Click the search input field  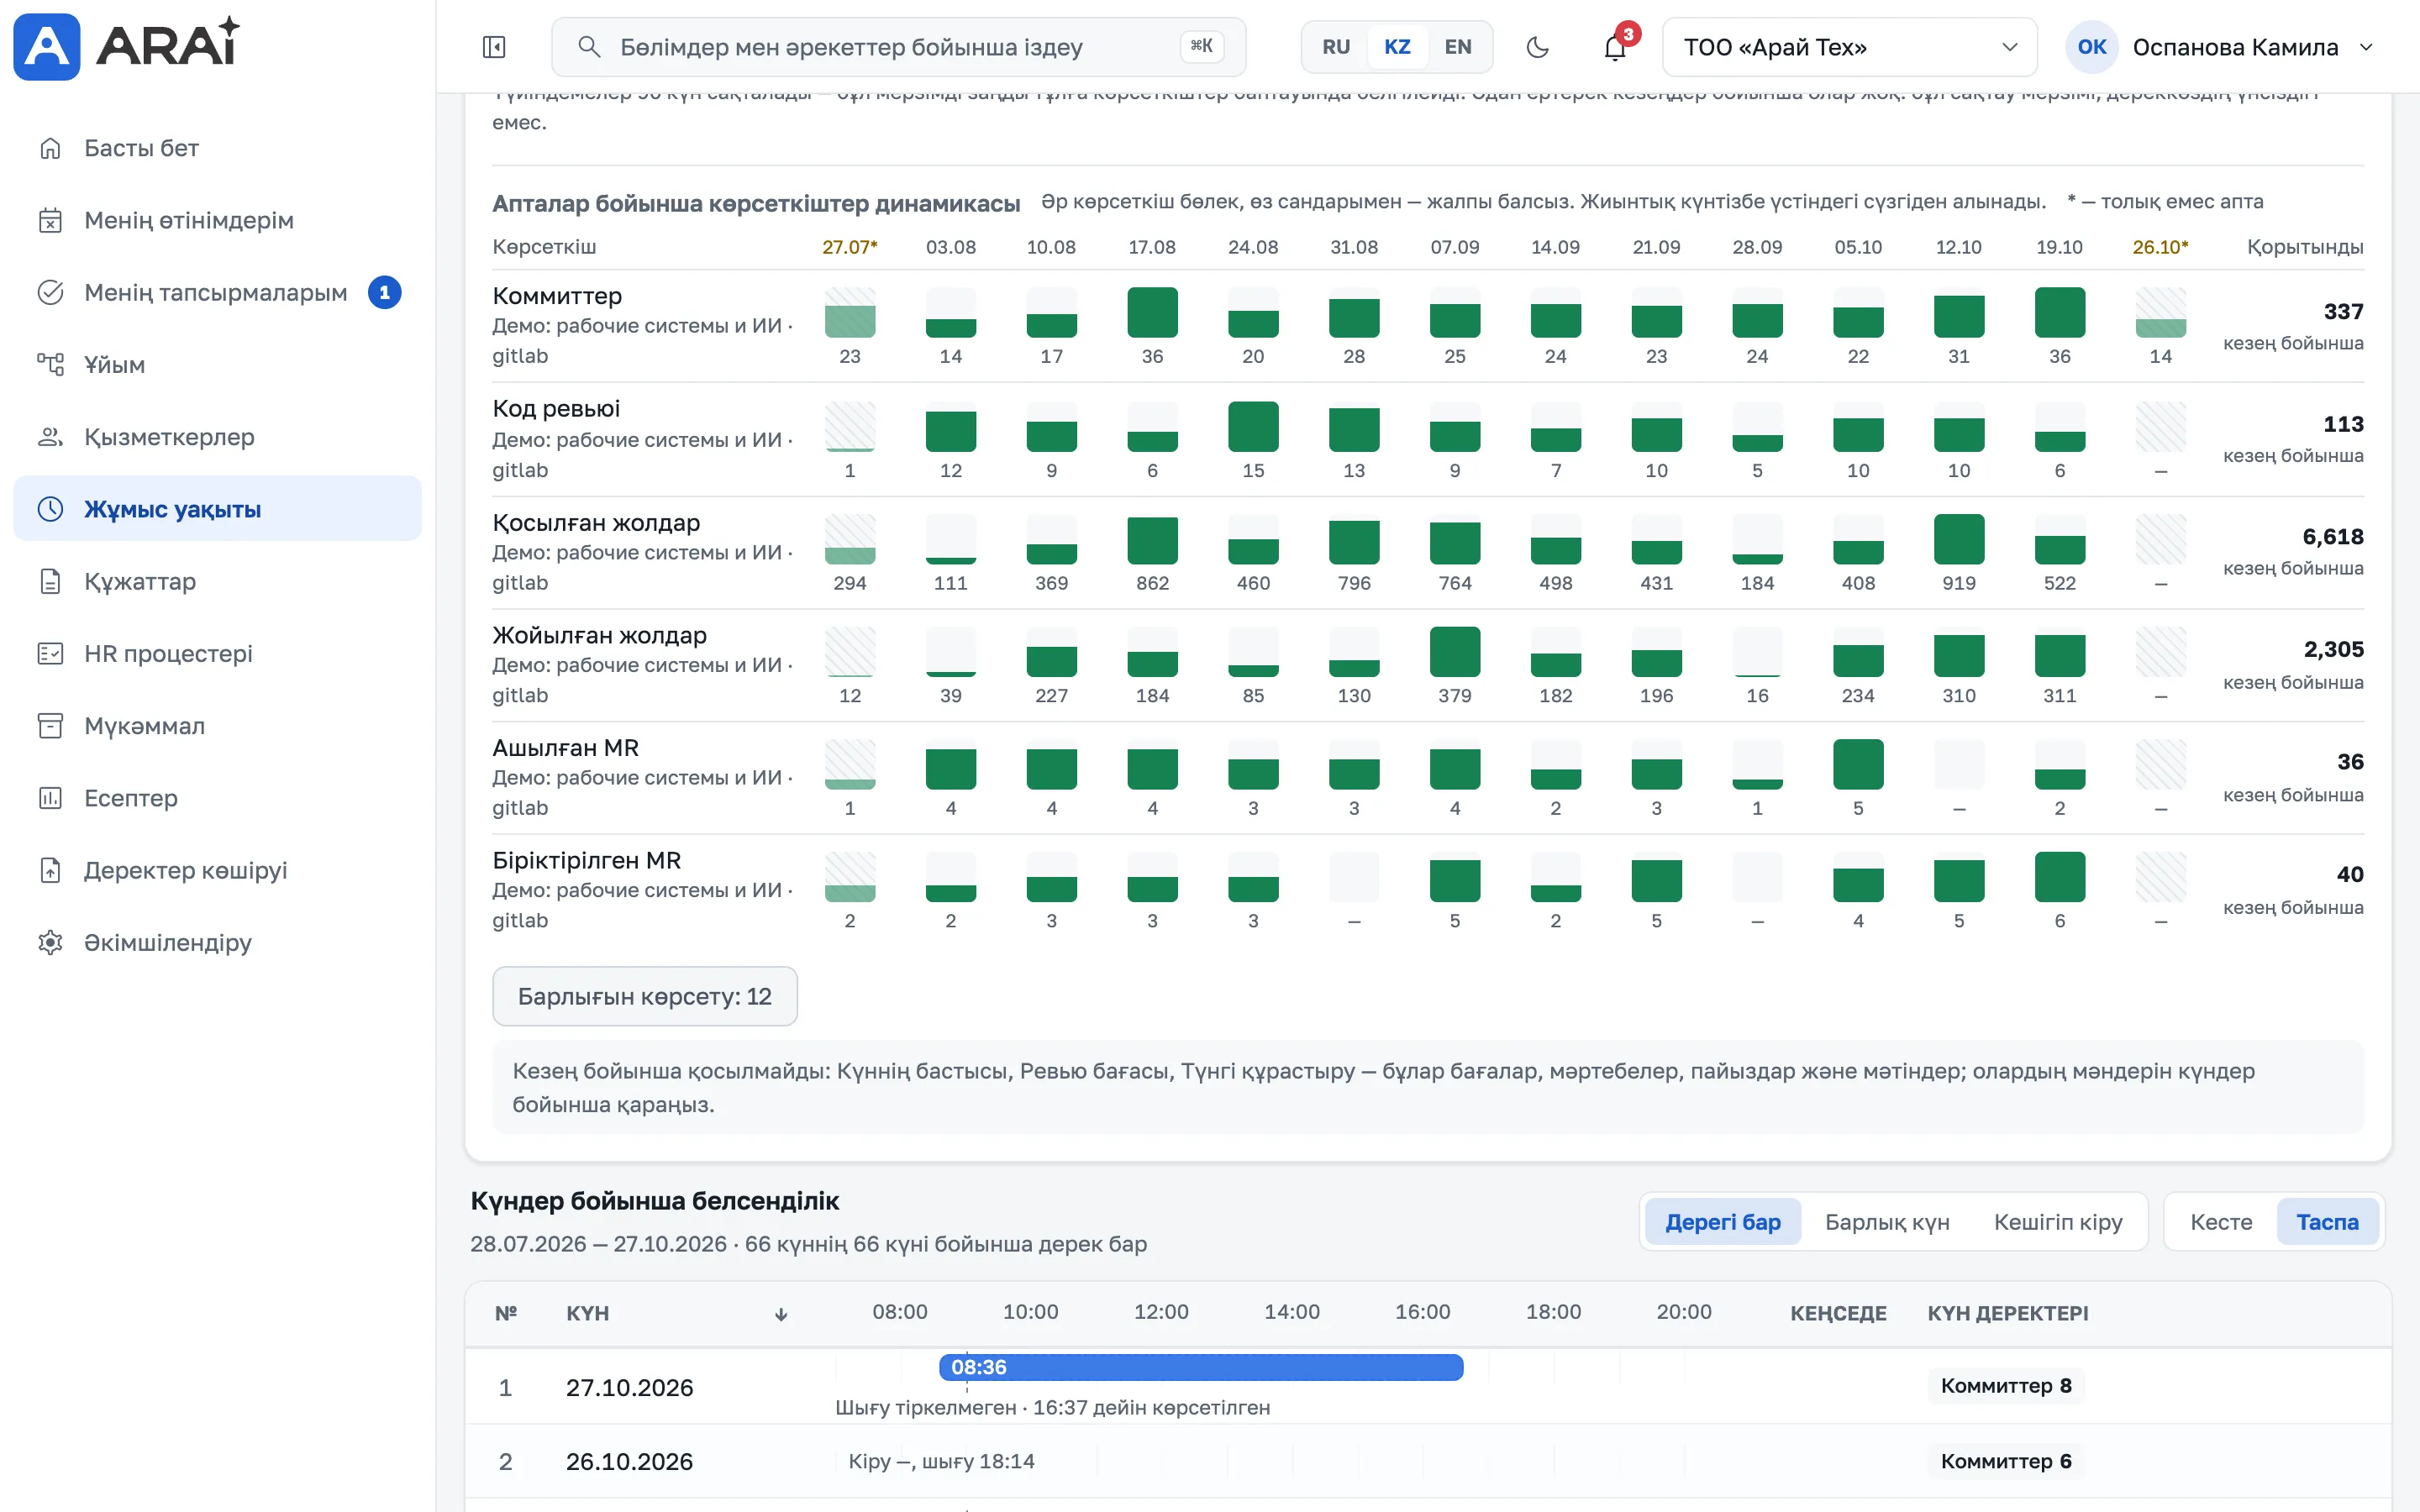[x=899, y=47]
